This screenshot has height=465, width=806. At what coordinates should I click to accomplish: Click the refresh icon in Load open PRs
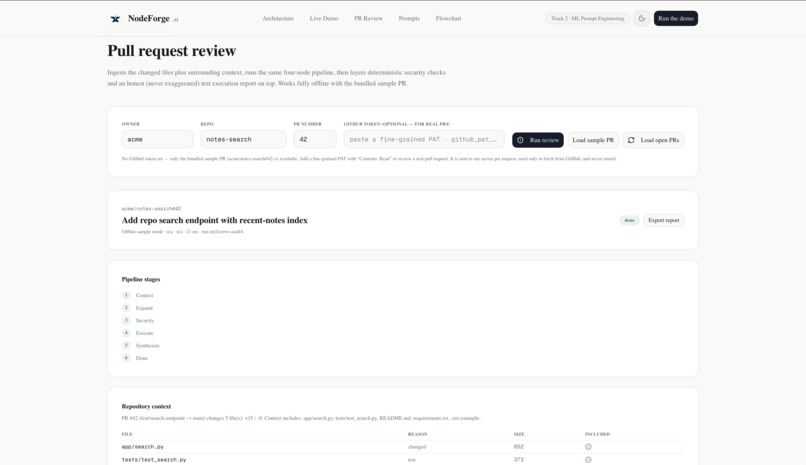coord(631,140)
